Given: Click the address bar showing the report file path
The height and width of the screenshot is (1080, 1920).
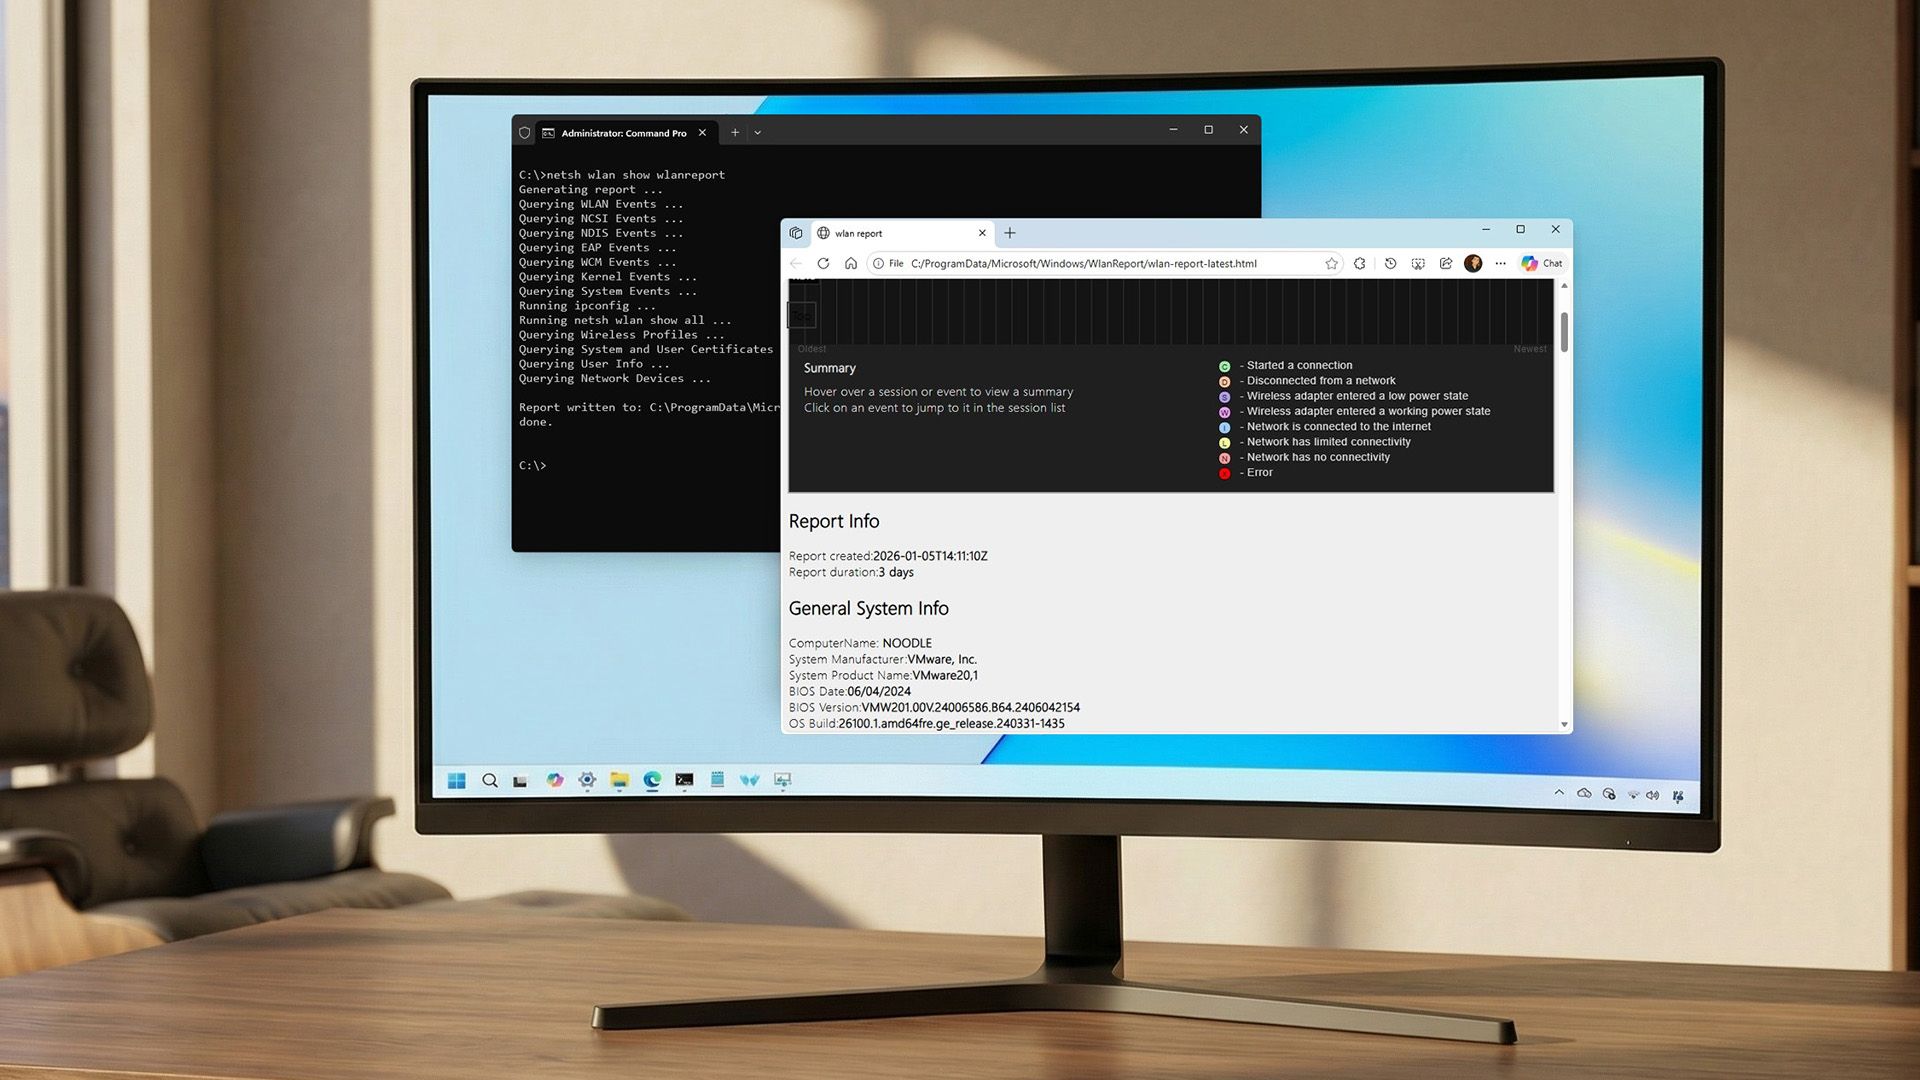Looking at the screenshot, I should 1080,263.
